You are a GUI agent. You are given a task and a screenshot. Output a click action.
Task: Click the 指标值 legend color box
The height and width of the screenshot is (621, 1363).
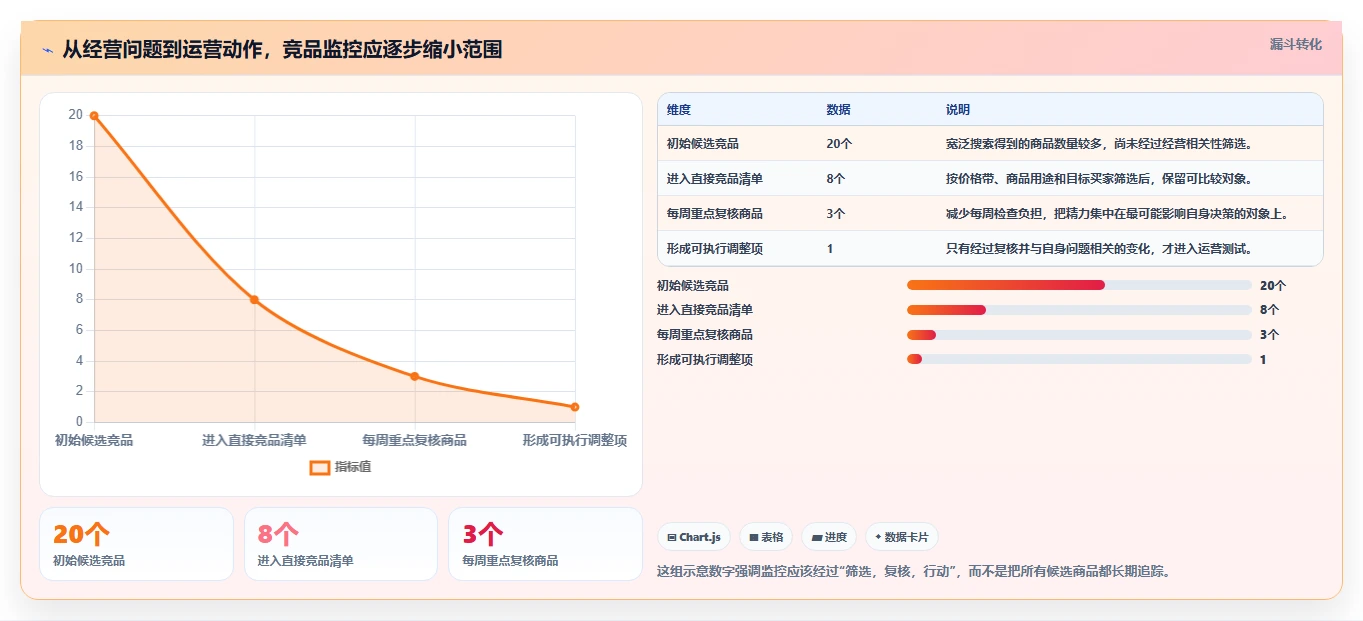(320, 467)
